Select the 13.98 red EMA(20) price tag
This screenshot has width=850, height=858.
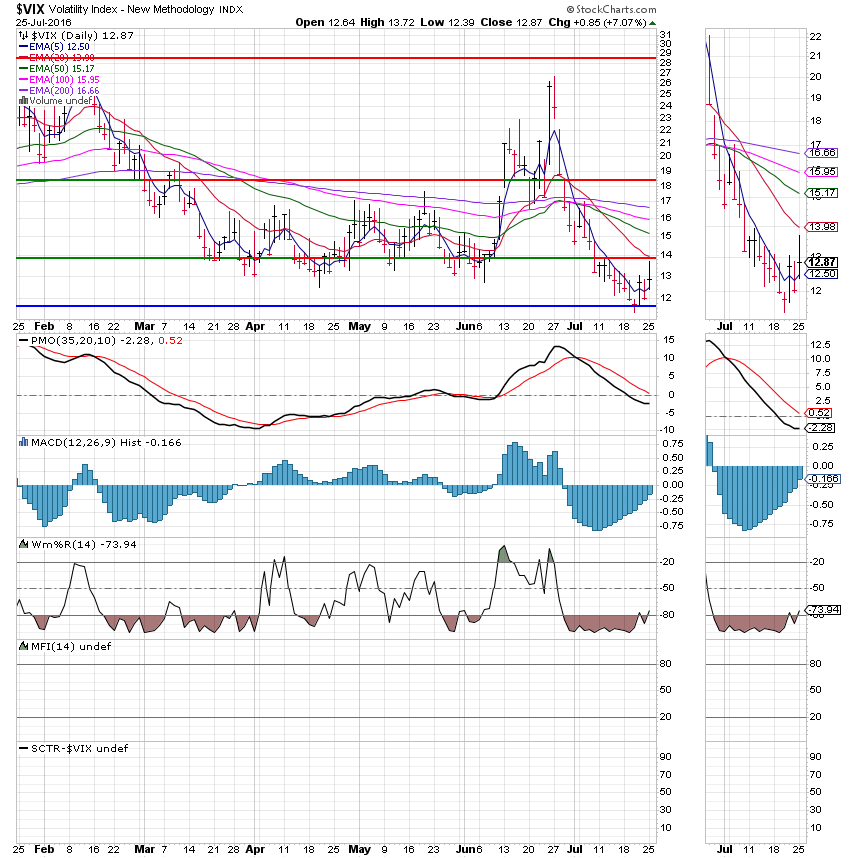tap(824, 227)
